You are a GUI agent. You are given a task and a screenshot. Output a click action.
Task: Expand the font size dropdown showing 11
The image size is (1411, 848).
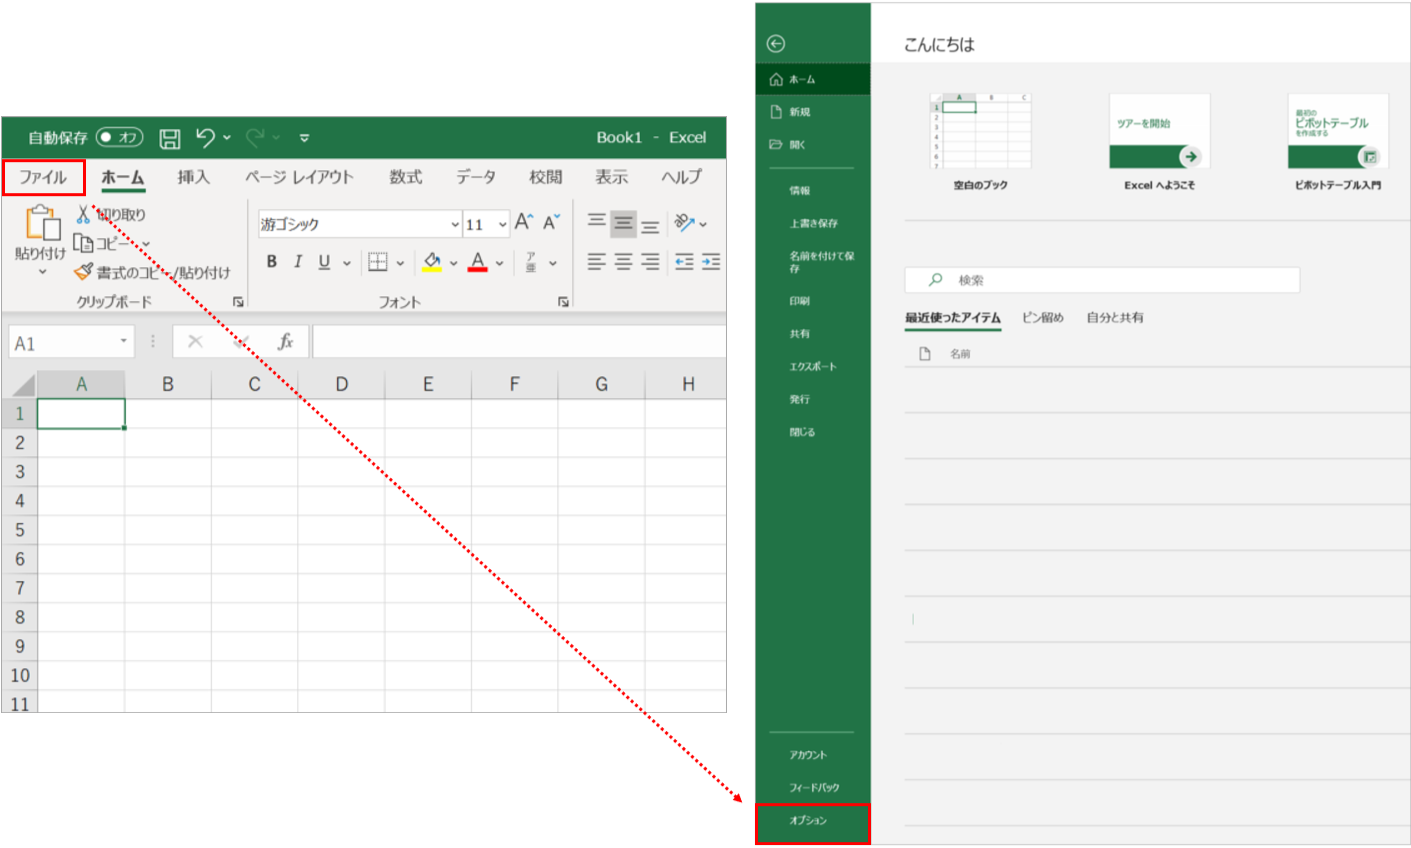tap(502, 225)
